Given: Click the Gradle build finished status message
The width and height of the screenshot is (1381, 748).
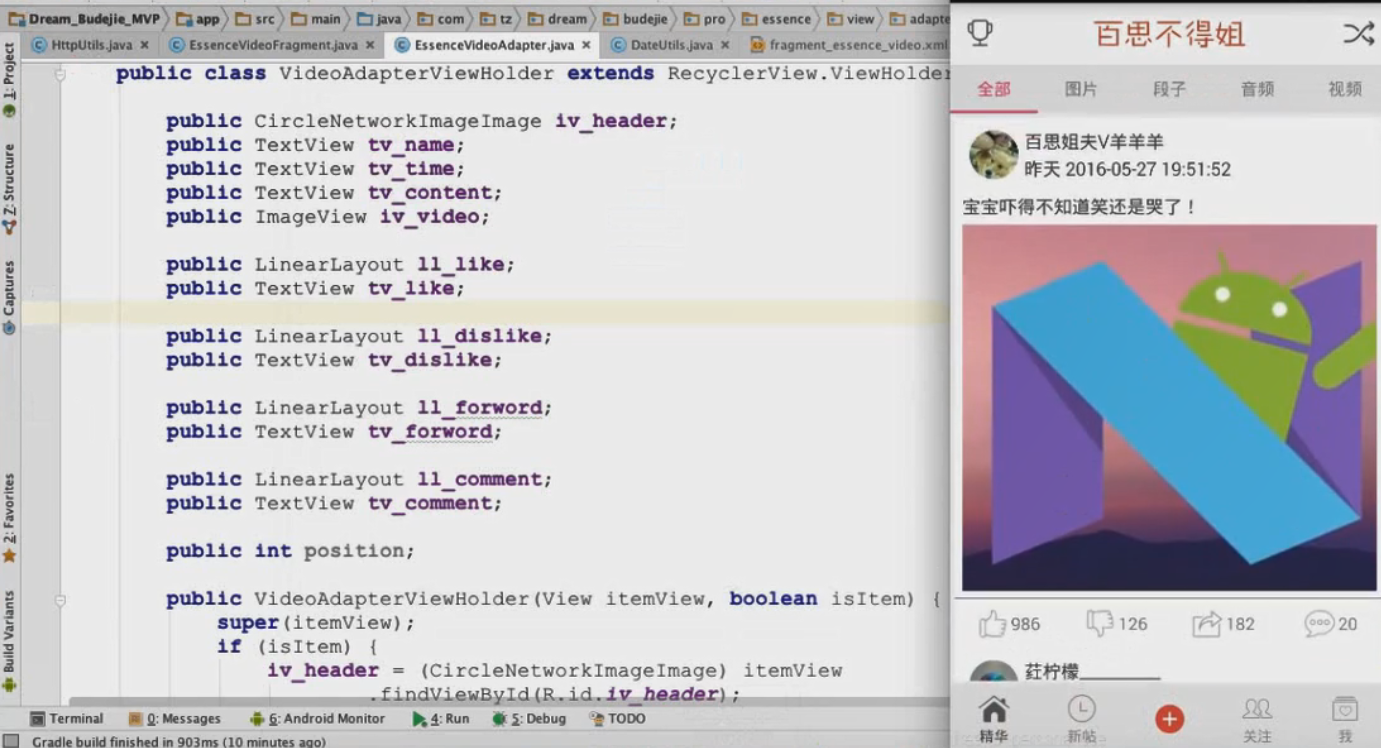Looking at the screenshot, I should [178, 741].
